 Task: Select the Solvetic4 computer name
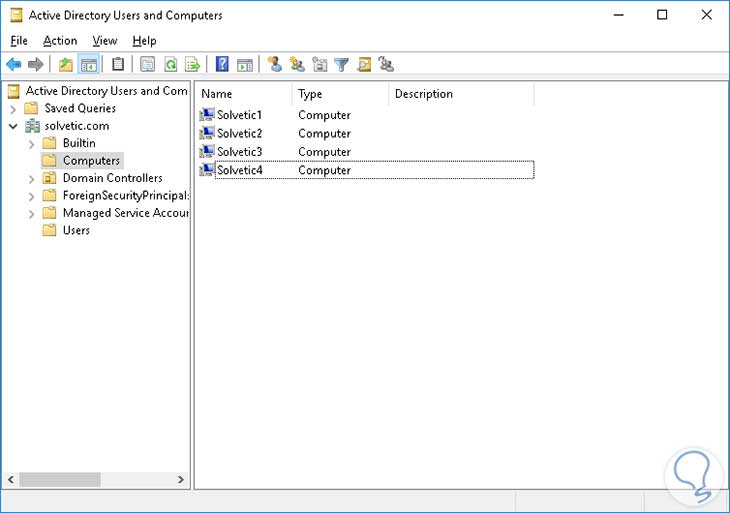(240, 170)
